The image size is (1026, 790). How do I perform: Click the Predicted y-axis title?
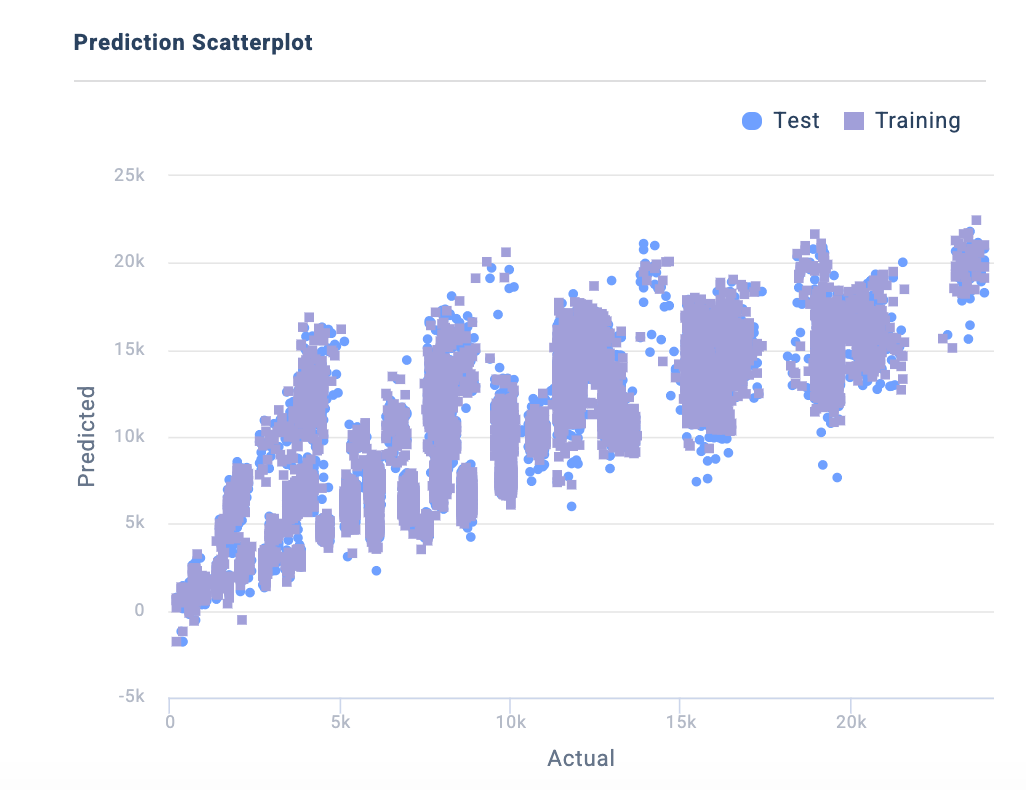coord(86,436)
